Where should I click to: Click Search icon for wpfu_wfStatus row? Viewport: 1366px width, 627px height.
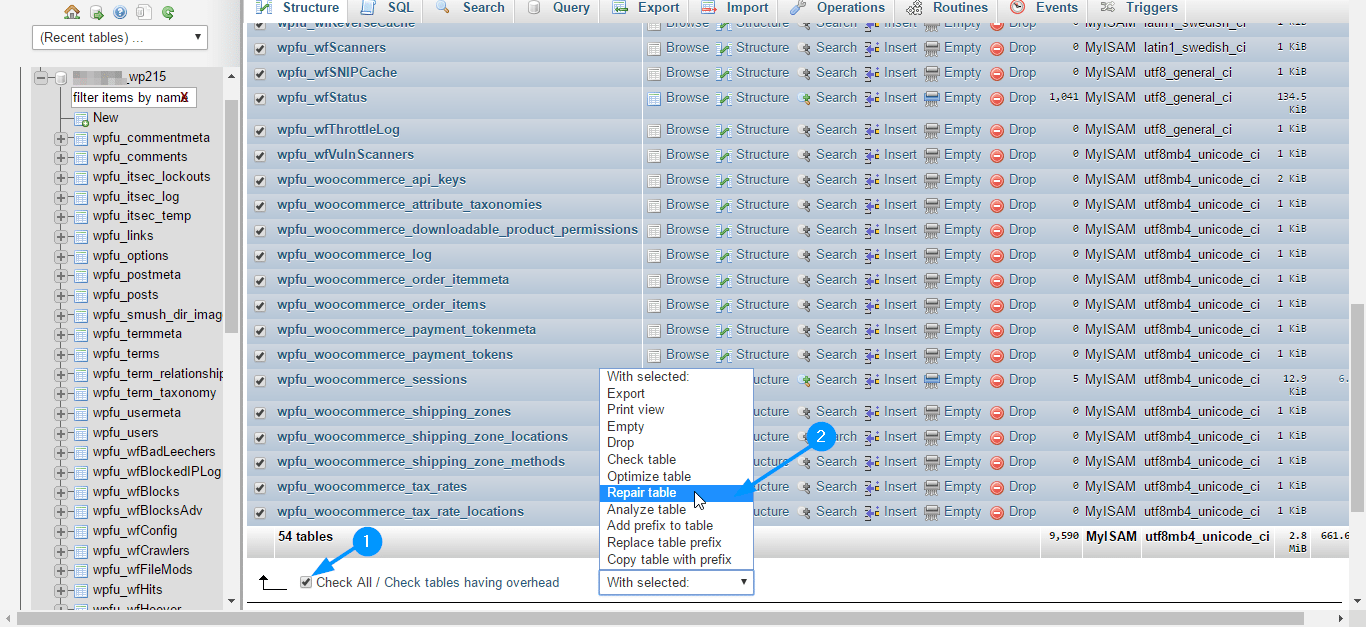tap(805, 98)
